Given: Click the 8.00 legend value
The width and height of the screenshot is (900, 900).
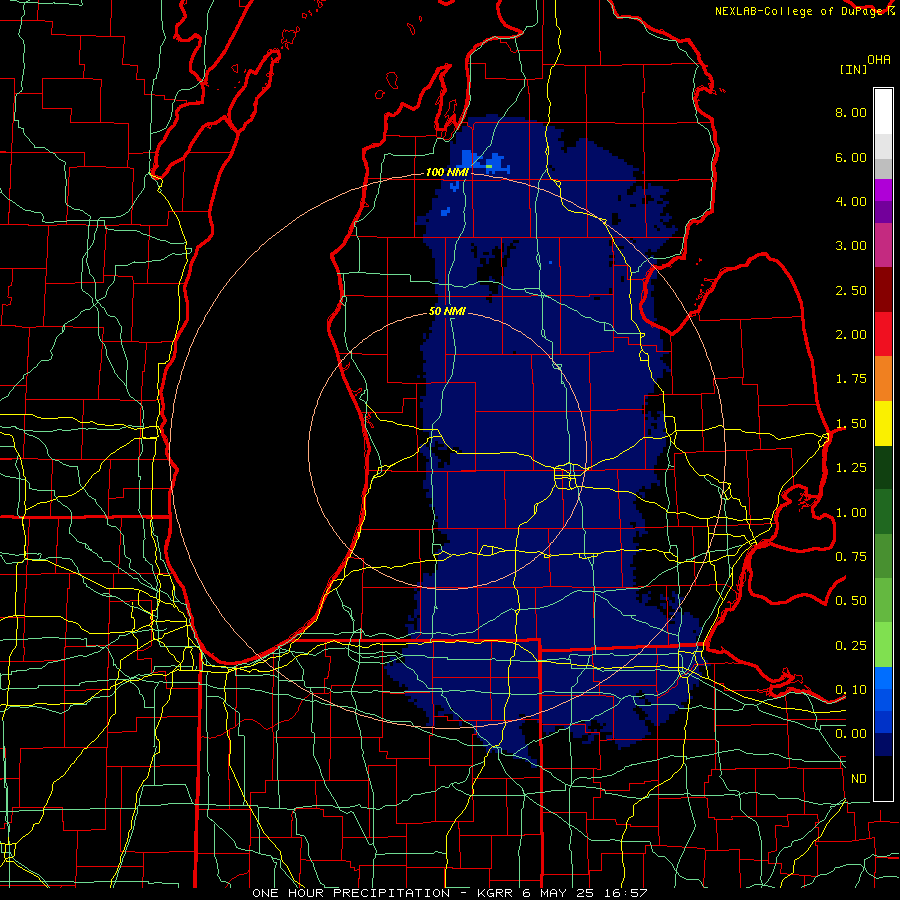Looking at the screenshot, I should click(x=851, y=112).
